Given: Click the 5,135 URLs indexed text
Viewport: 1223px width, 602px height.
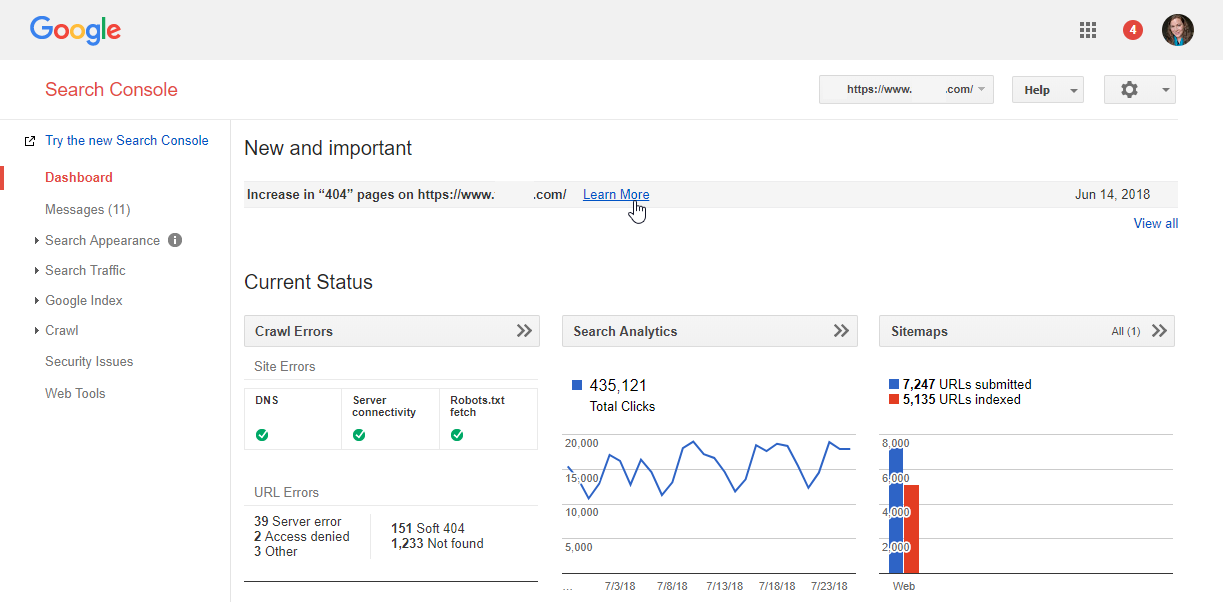Looking at the screenshot, I should 962,399.
